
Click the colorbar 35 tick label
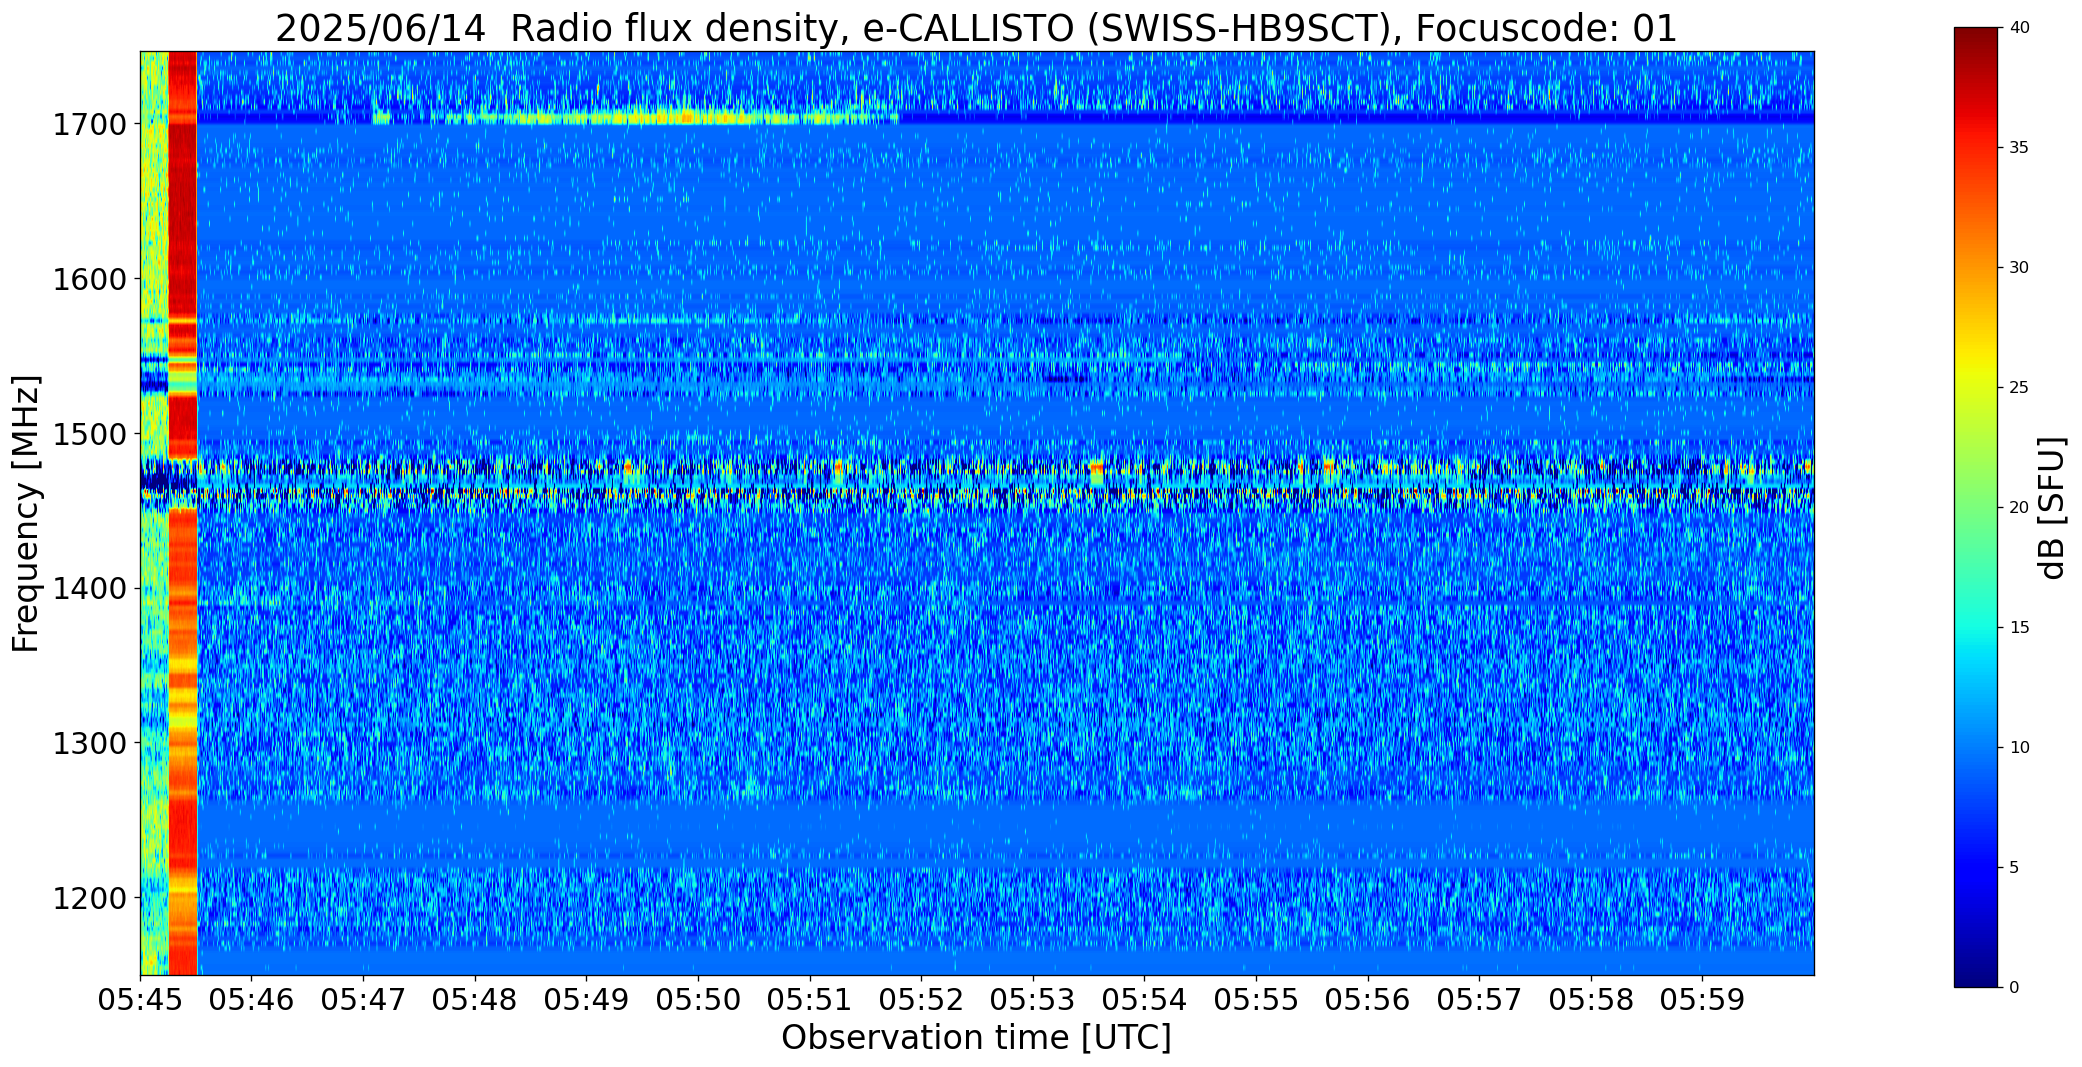pos(2019,148)
